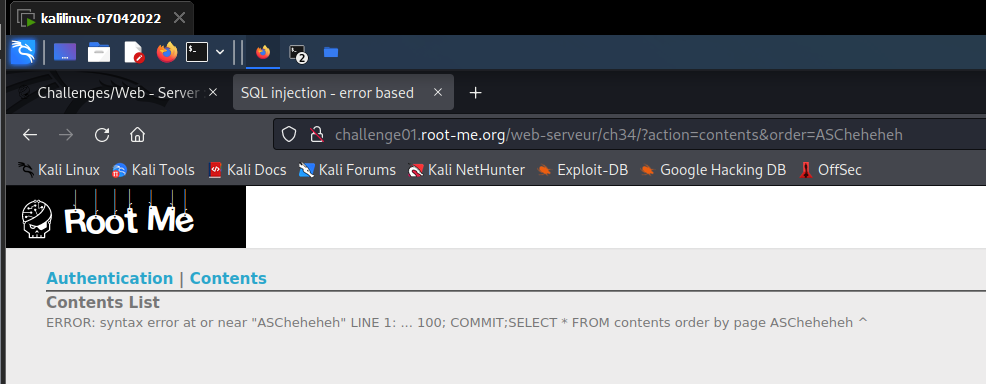
Task: Open a new browser tab with plus
Action: [476, 92]
